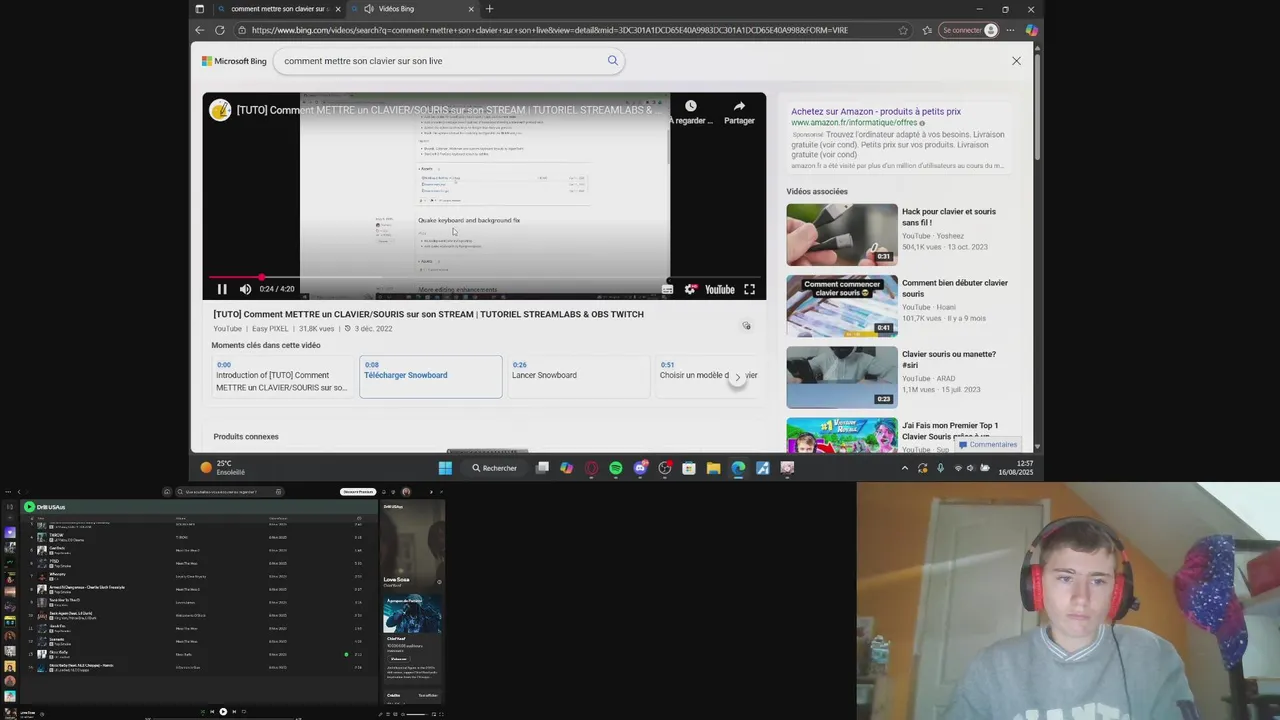Show the next key moments arrow
This screenshot has width=1280, height=720.
coord(737,377)
